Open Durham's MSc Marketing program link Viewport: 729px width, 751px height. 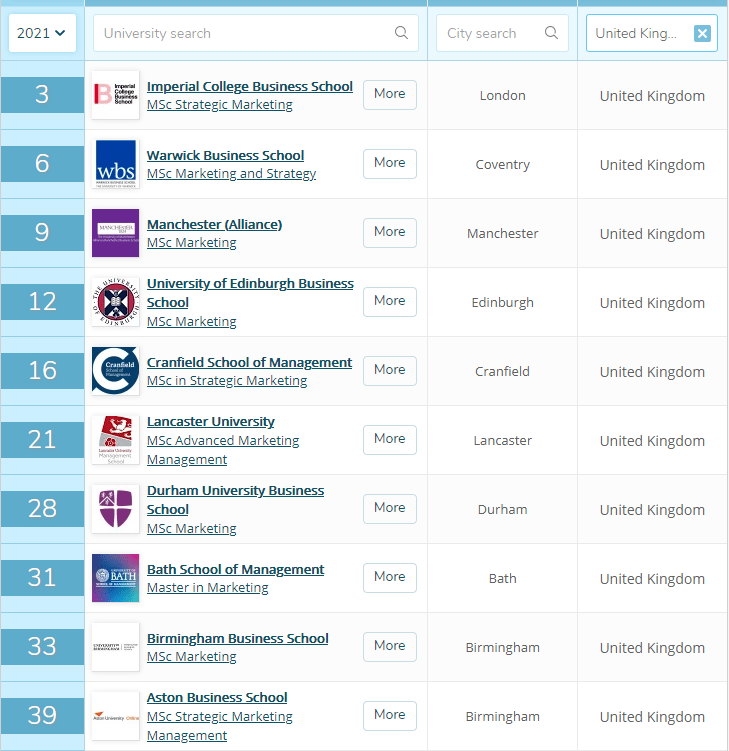tap(192, 528)
